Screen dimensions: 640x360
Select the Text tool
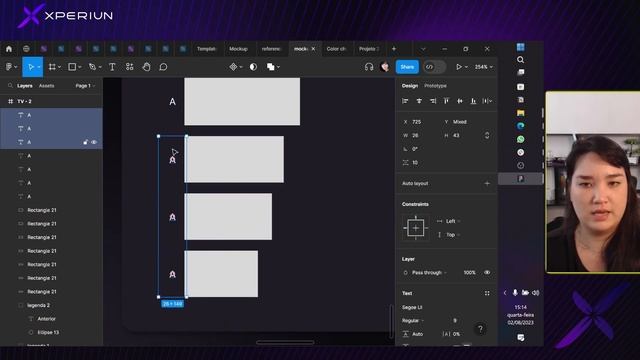coord(112,67)
